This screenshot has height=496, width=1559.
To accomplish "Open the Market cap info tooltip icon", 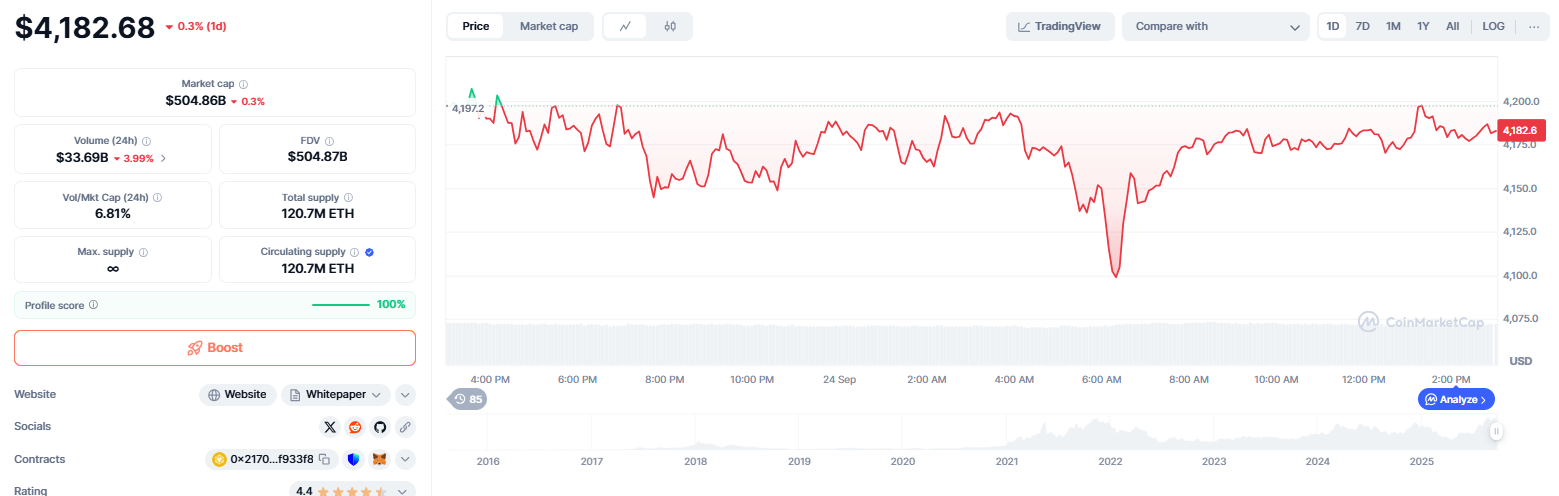I will [244, 85].
